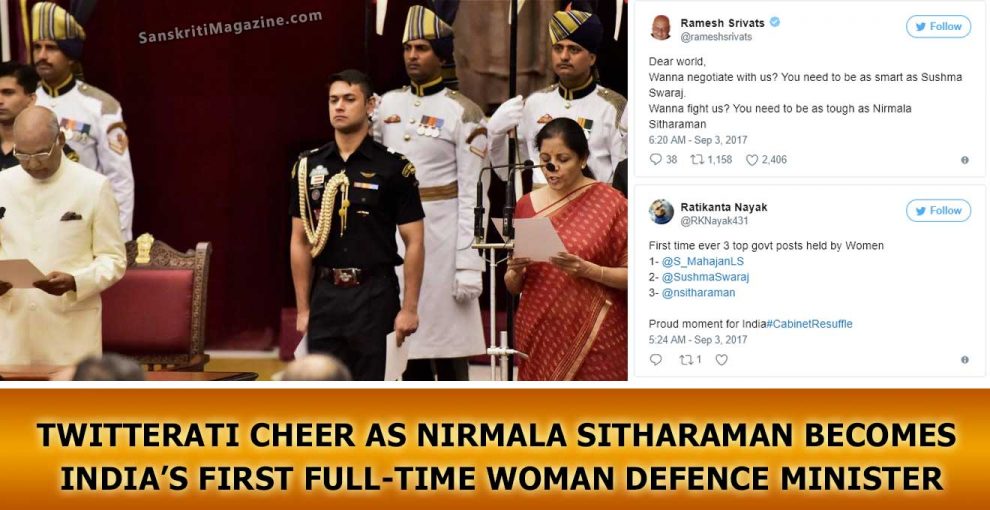Image resolution: width=990 pixels, height=510 pixels.
Task: Click the 5:24 AM - Sep 3, 2017 timestamp
Action: 698,340
